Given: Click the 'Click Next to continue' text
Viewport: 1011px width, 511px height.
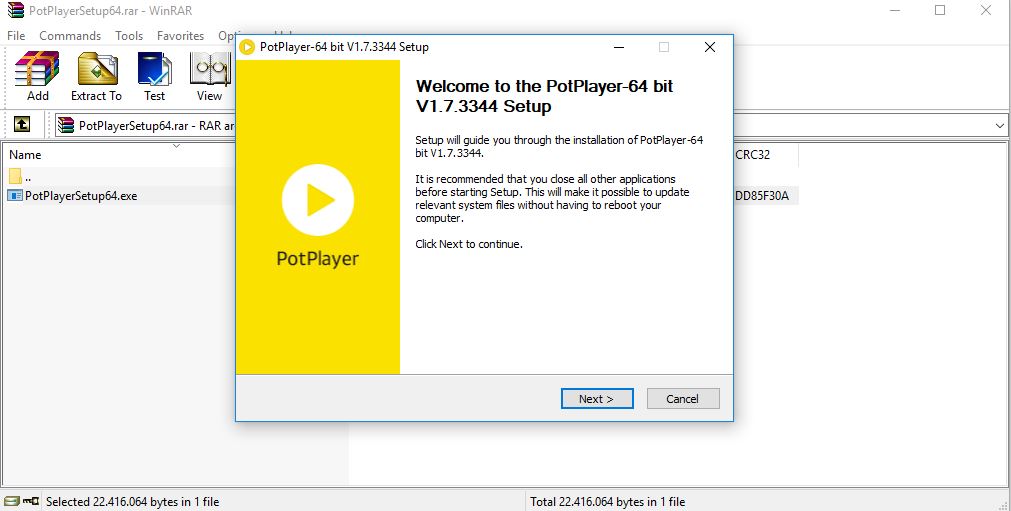Looking at the screenshot, I should [469, 244].
